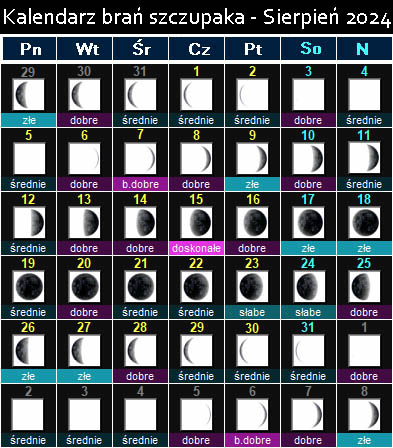
Task: Click the yellow date number 21
Action: click(x=140, y=263)
